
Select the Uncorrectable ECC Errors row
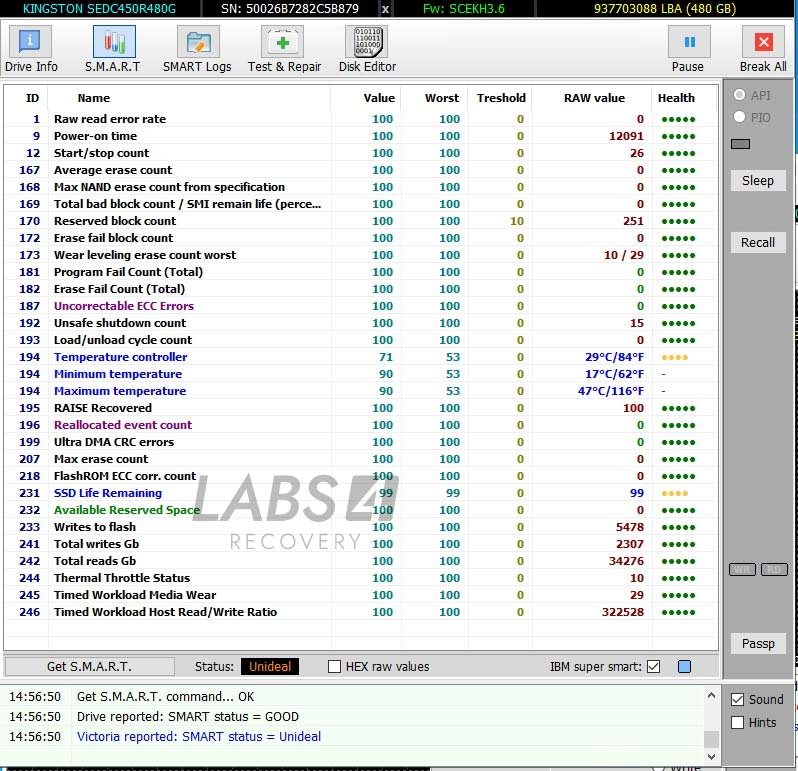tap(361, 306)
